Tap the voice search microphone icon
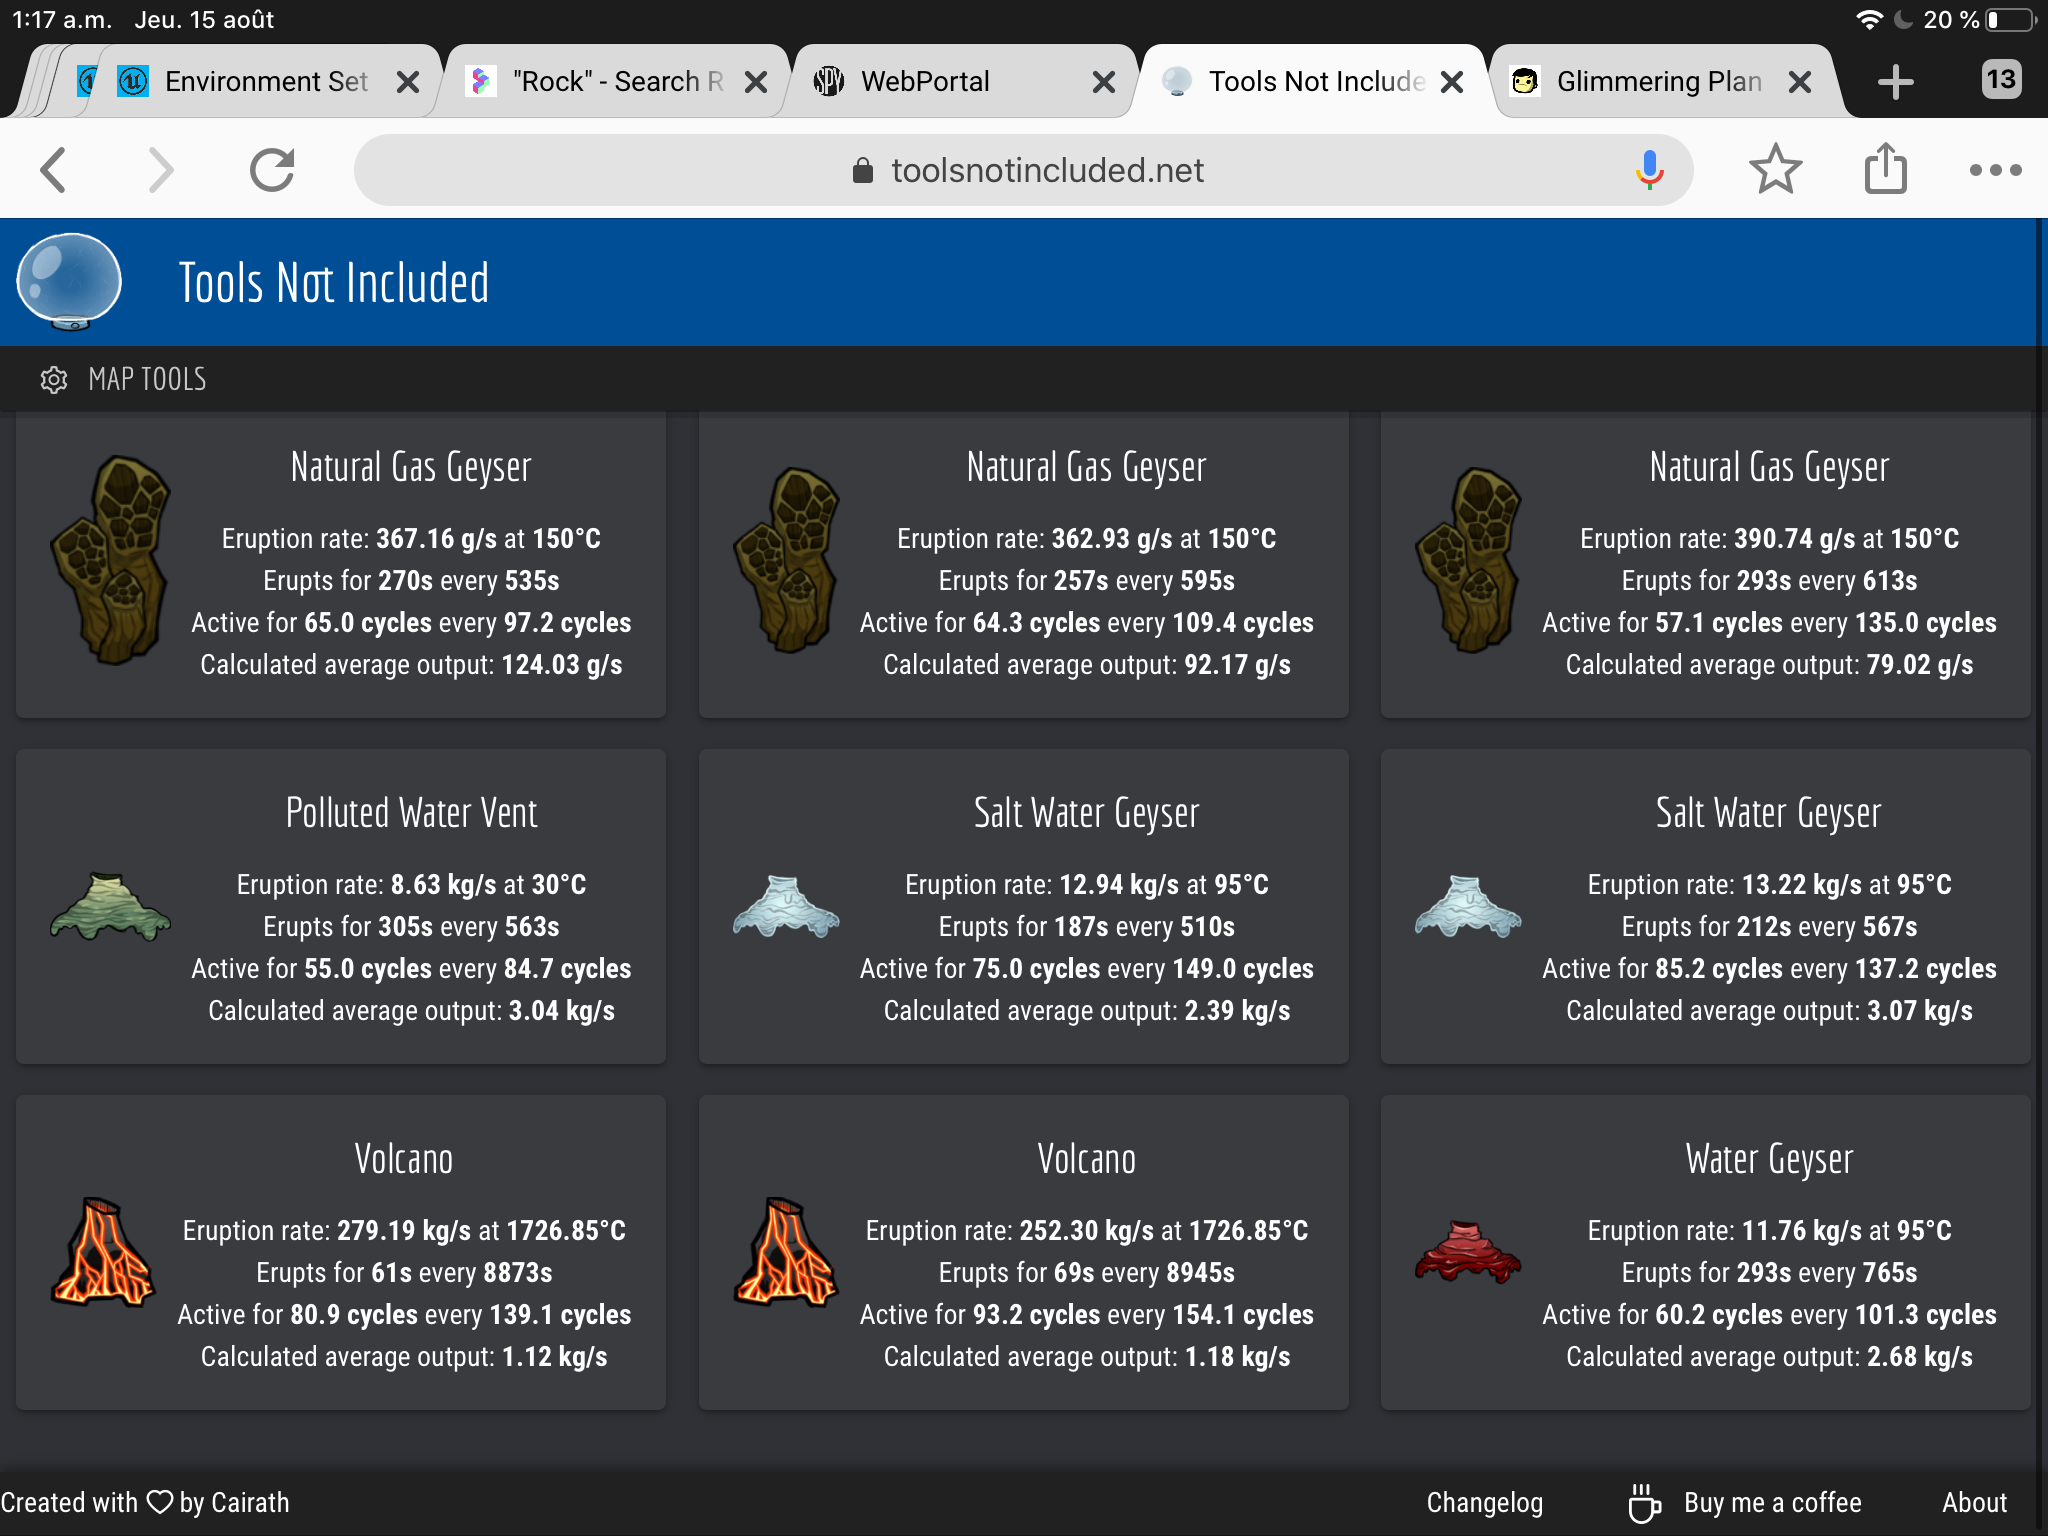The image size is (2048, 1536). pos(1649,170)
